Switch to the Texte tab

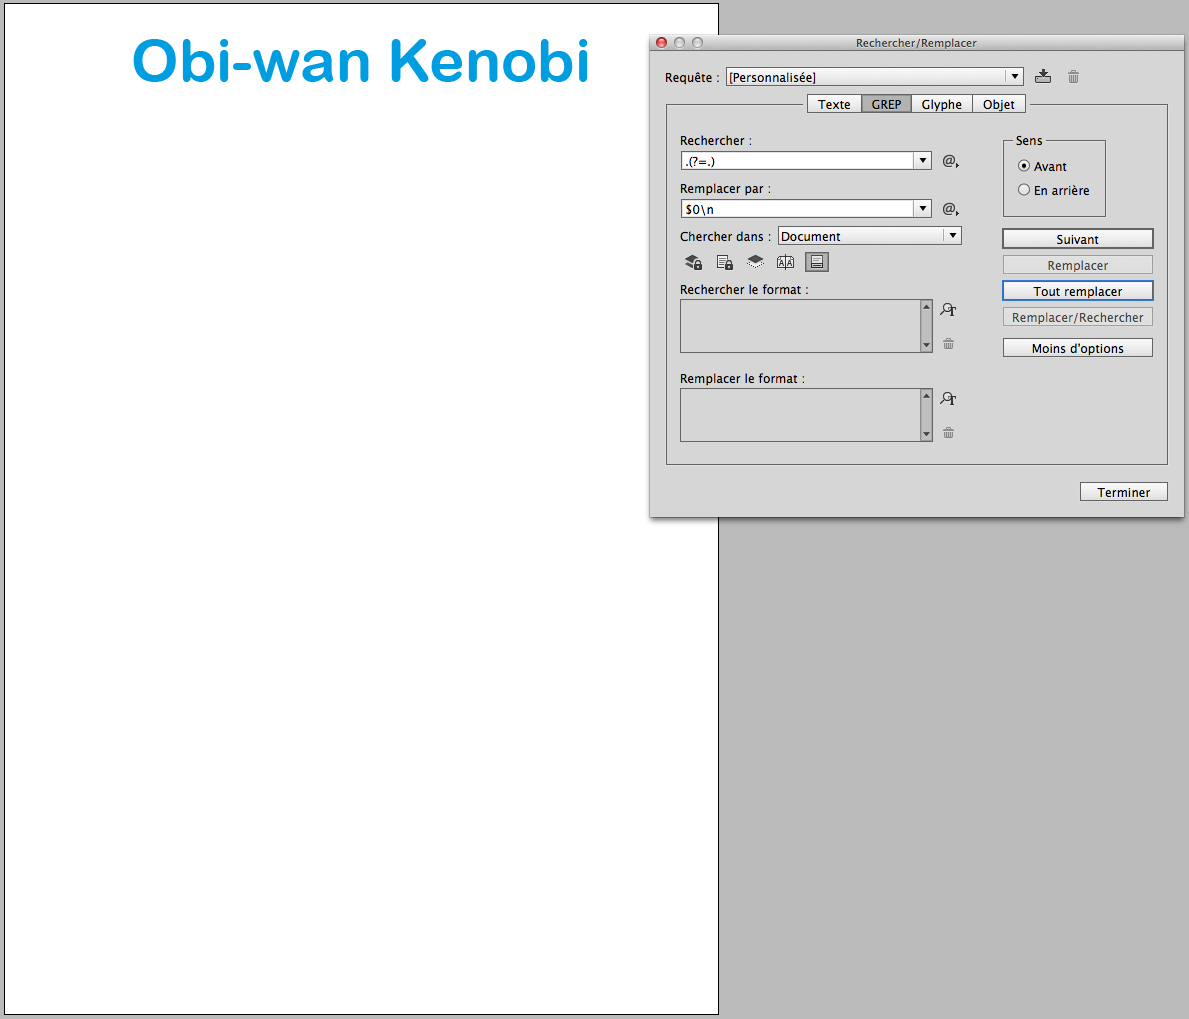pyautogui.click(x=834, y=104)
